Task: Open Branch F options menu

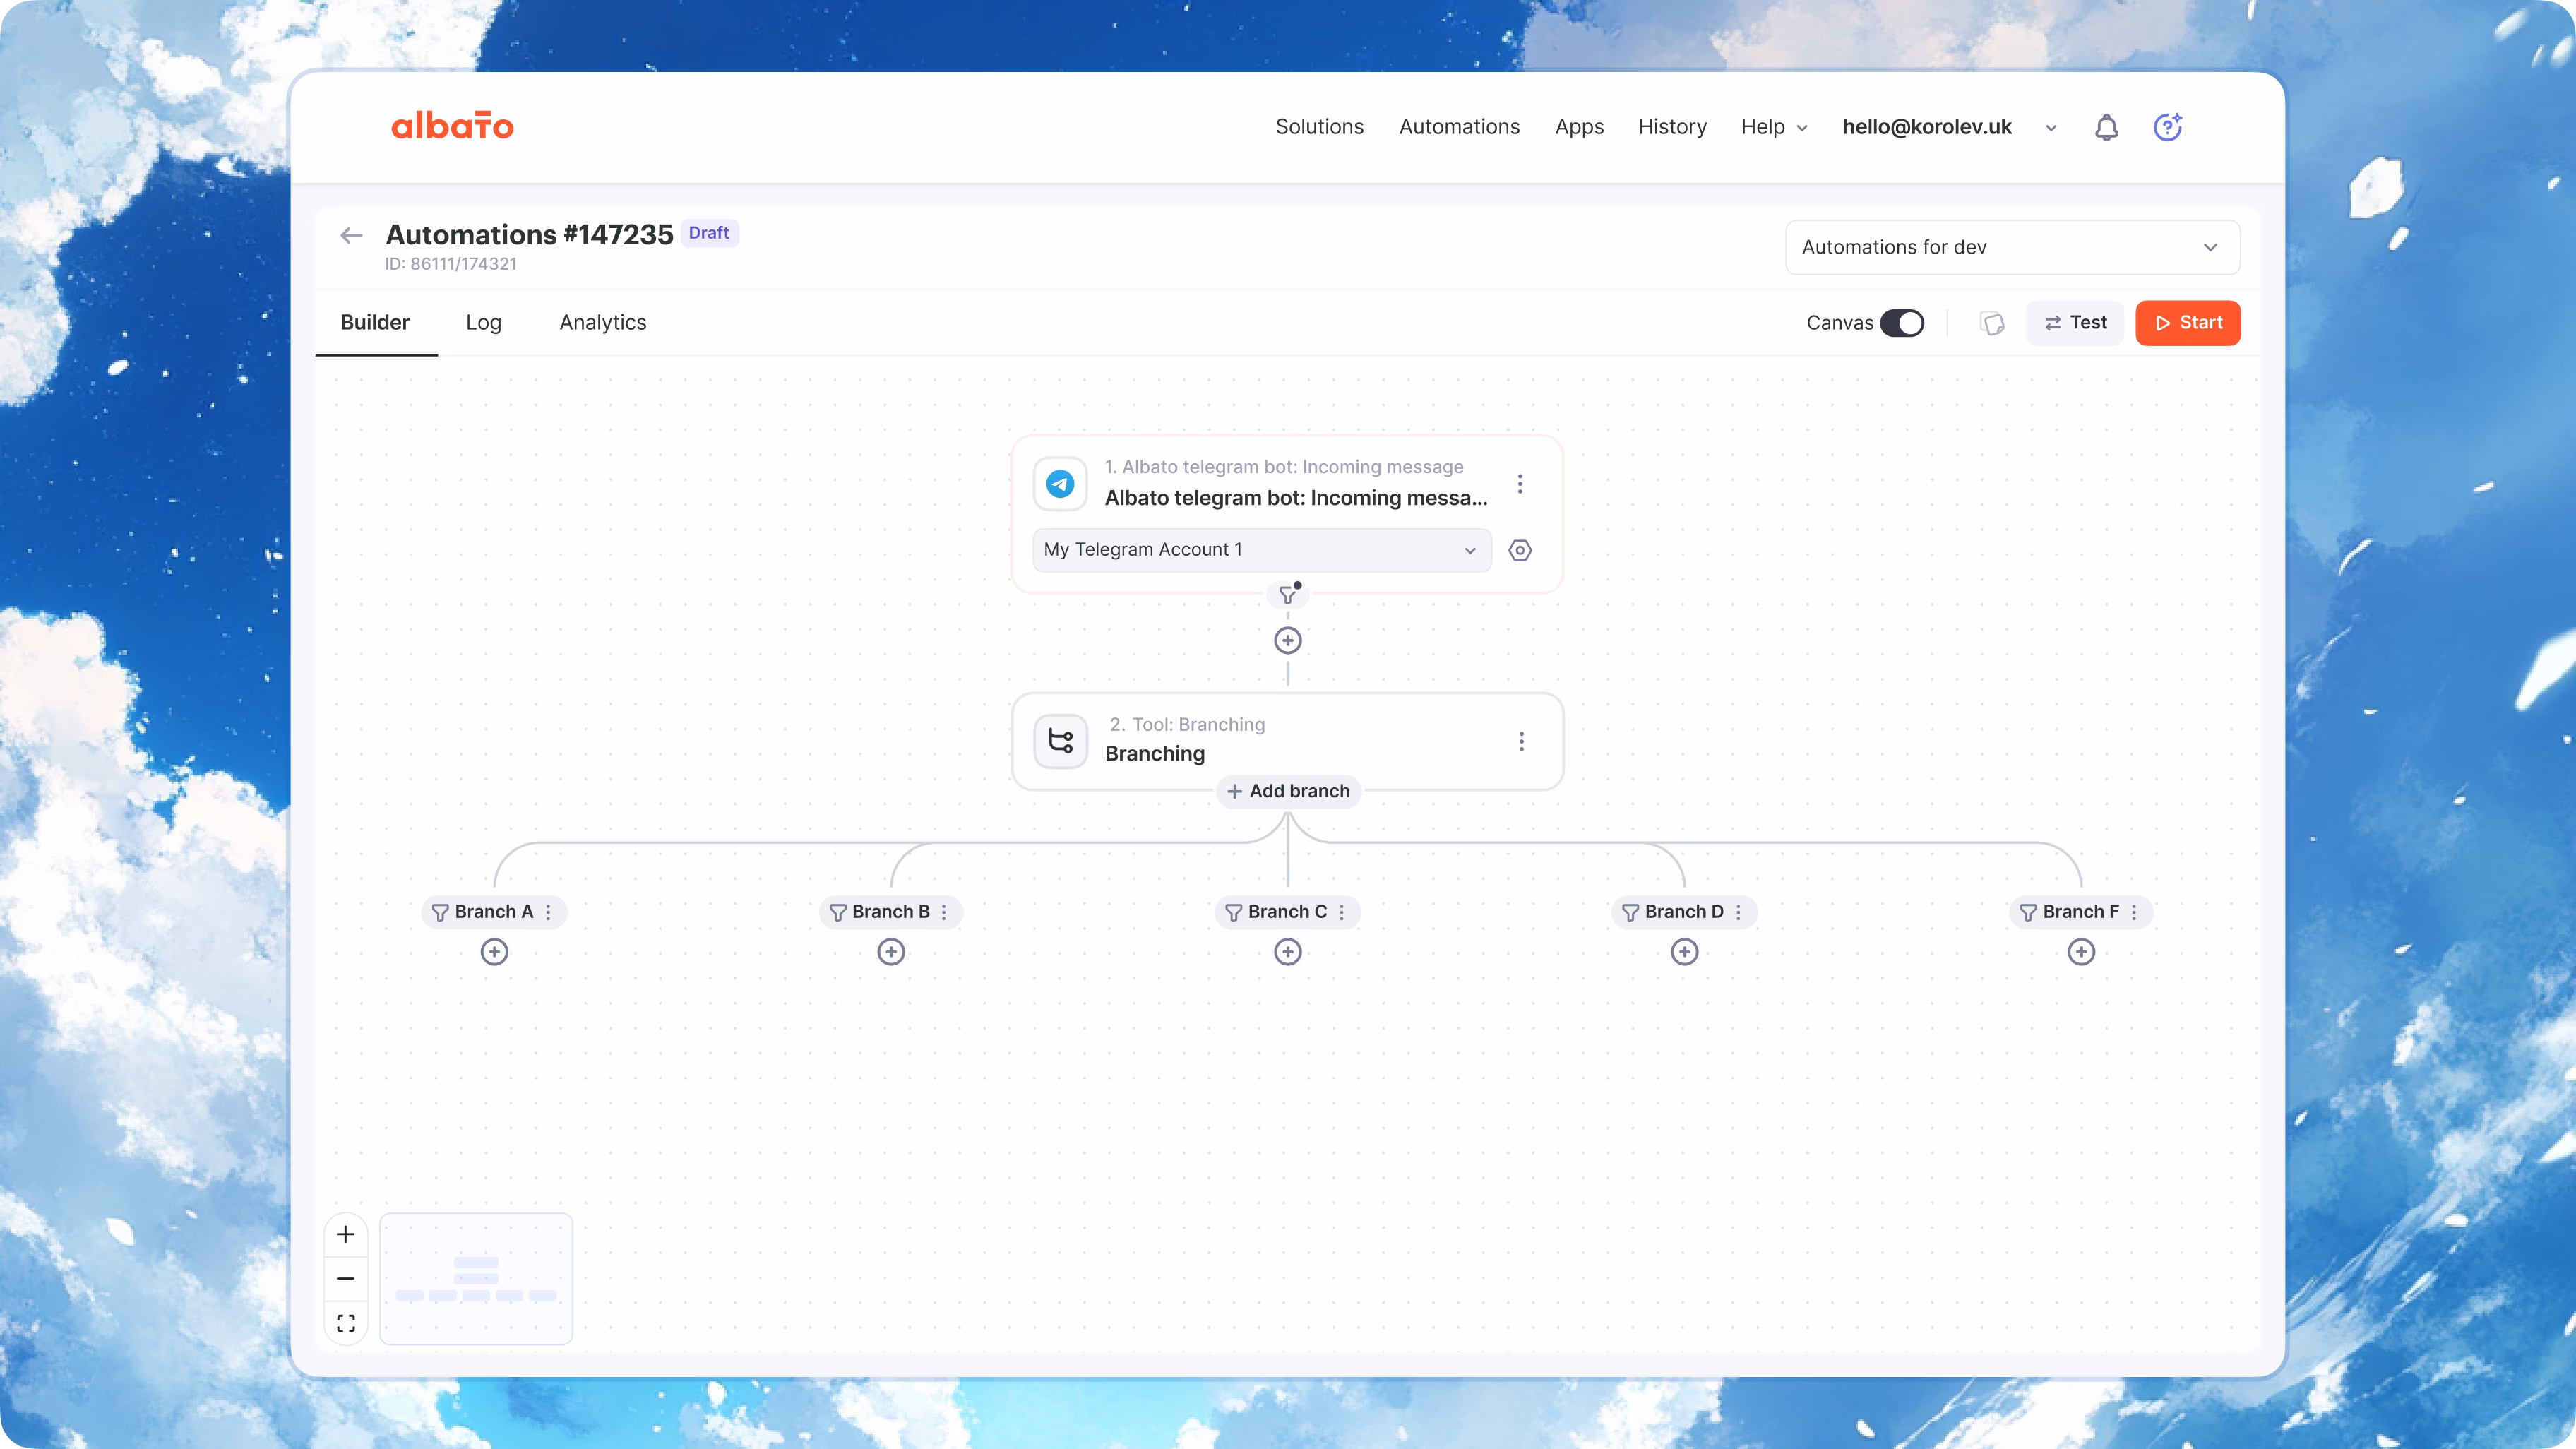Action: [2134, 912]
